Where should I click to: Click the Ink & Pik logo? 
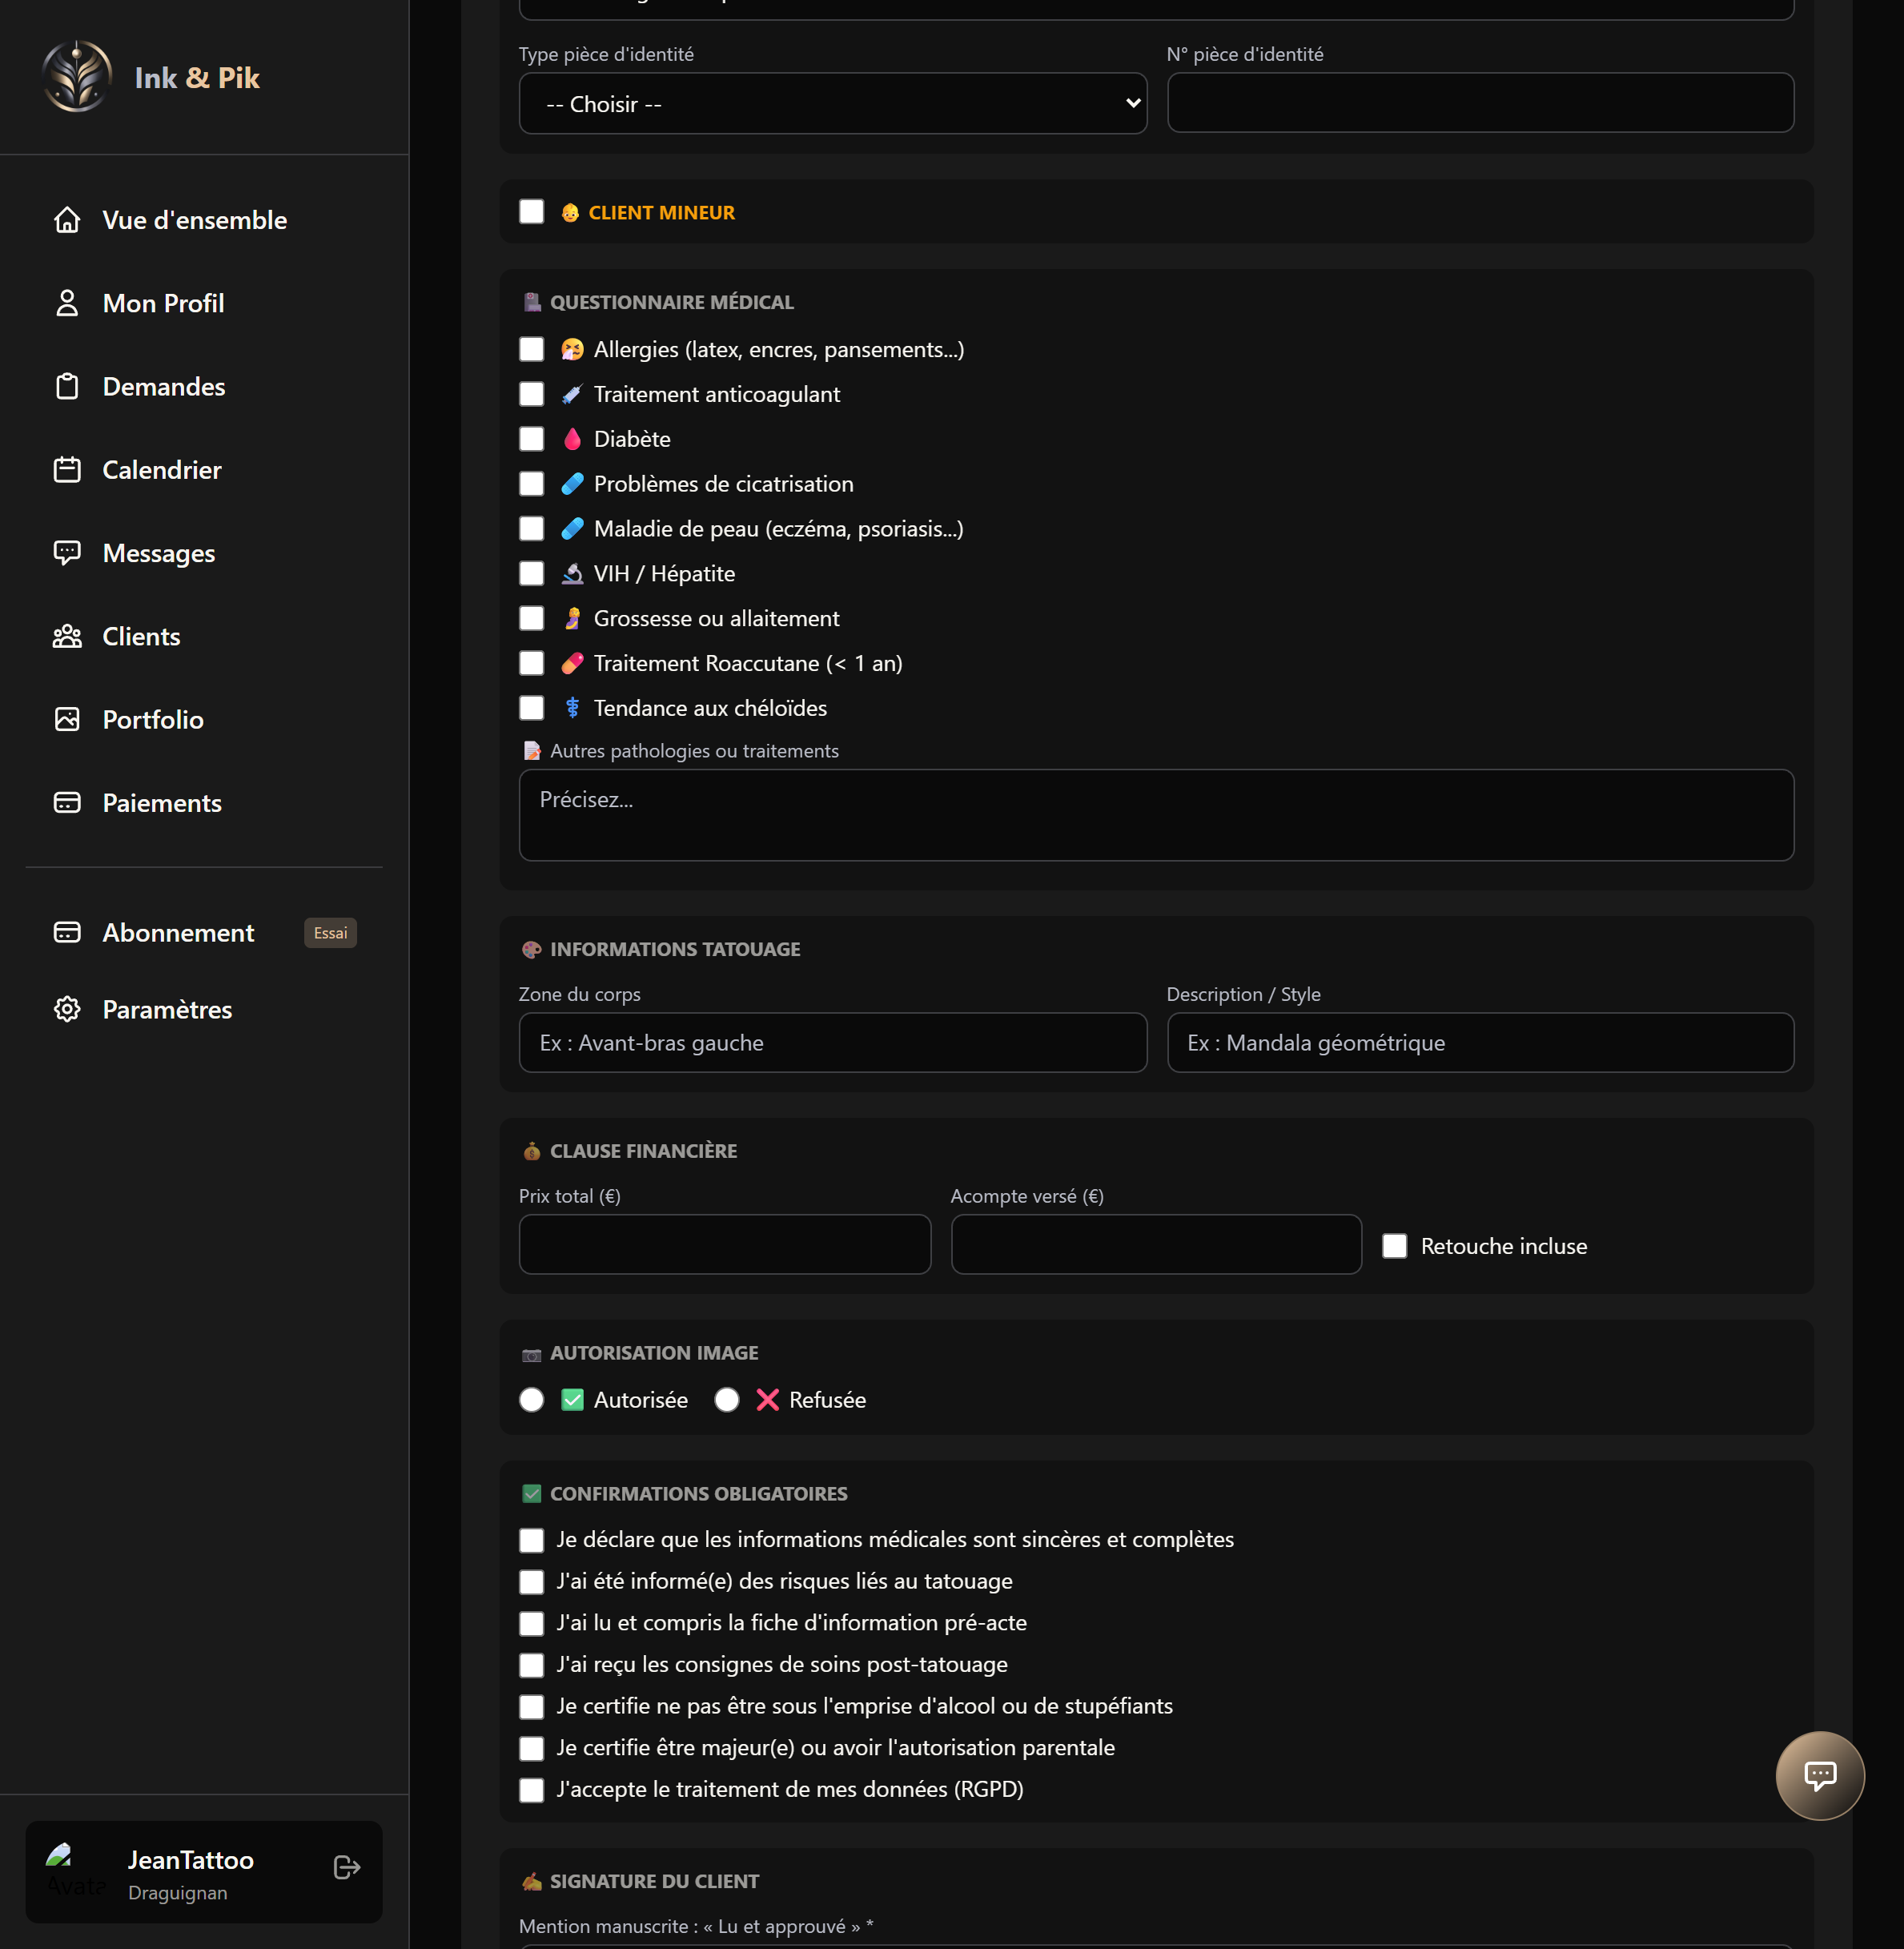click(x=77, y=77)
